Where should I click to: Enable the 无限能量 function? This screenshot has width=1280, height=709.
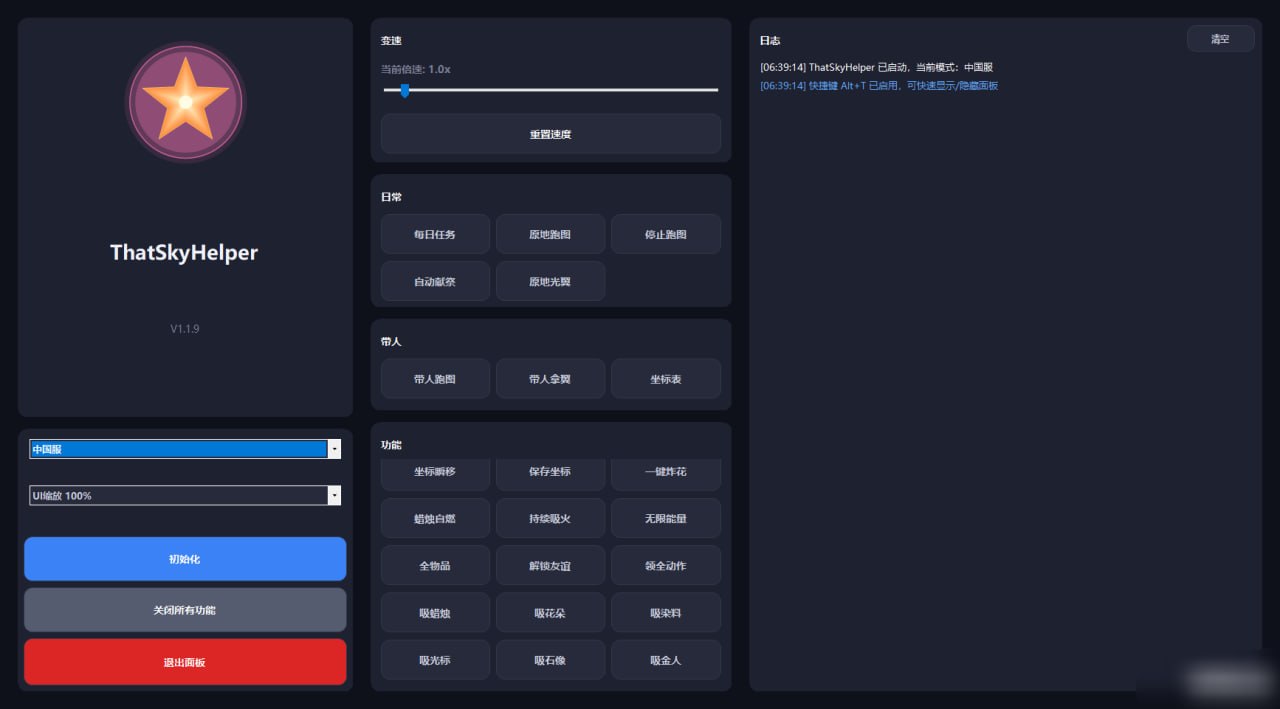(x=666, y=518)
